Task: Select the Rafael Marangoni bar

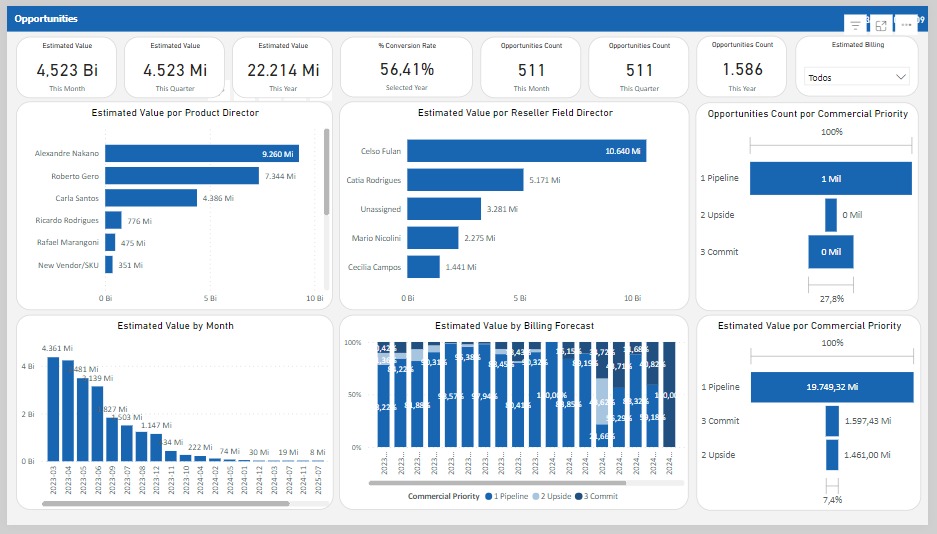Action: 110,242
